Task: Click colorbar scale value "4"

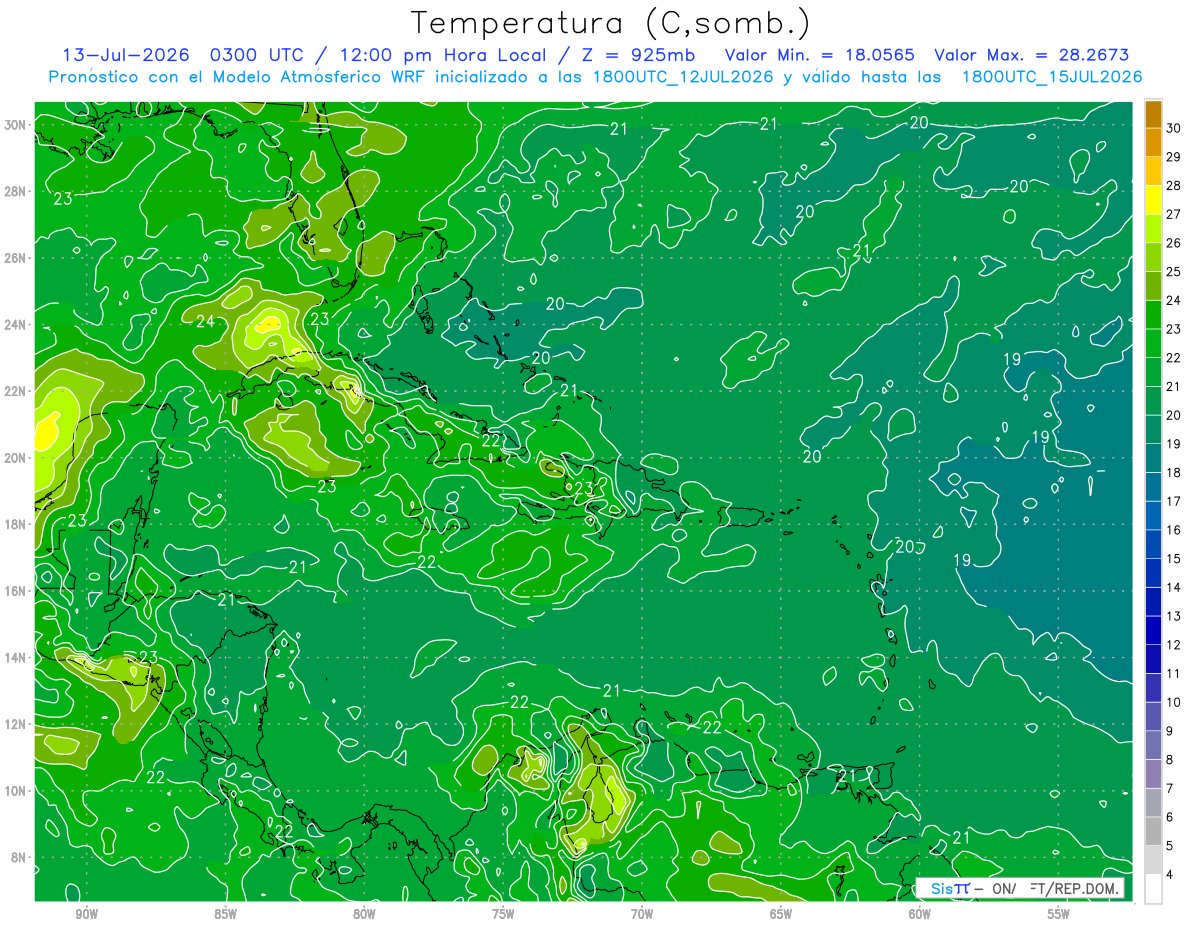Action: point(1170,875)
